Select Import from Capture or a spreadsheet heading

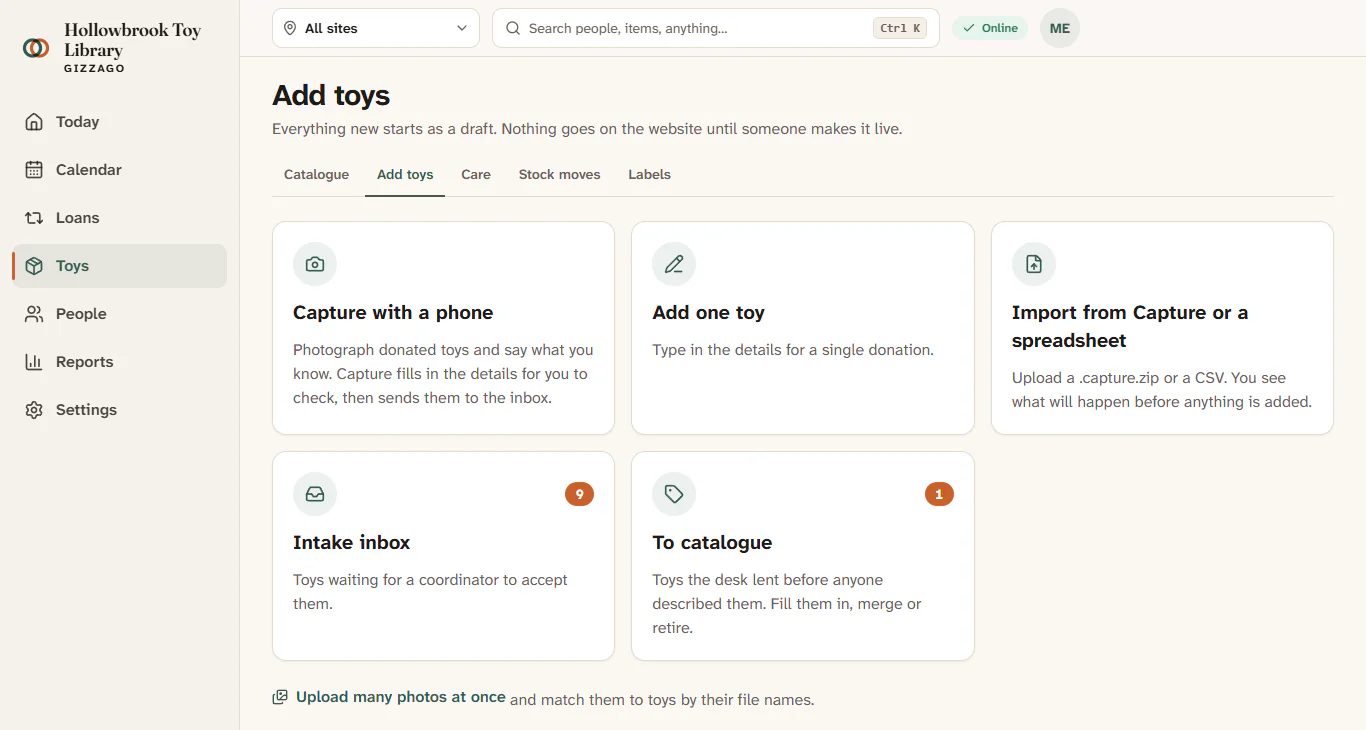tap(1130, 327)
